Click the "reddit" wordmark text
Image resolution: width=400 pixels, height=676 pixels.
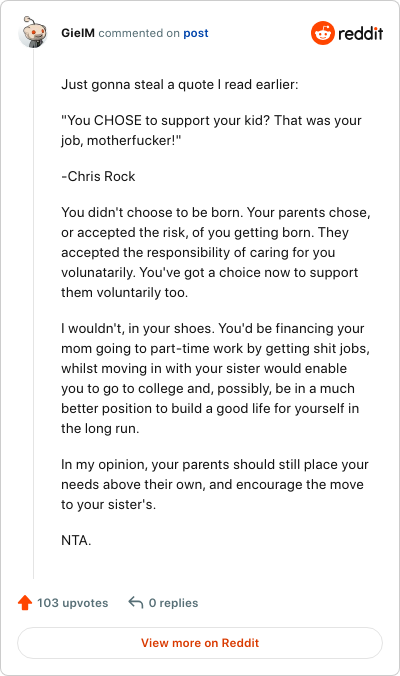coord(360,33)
